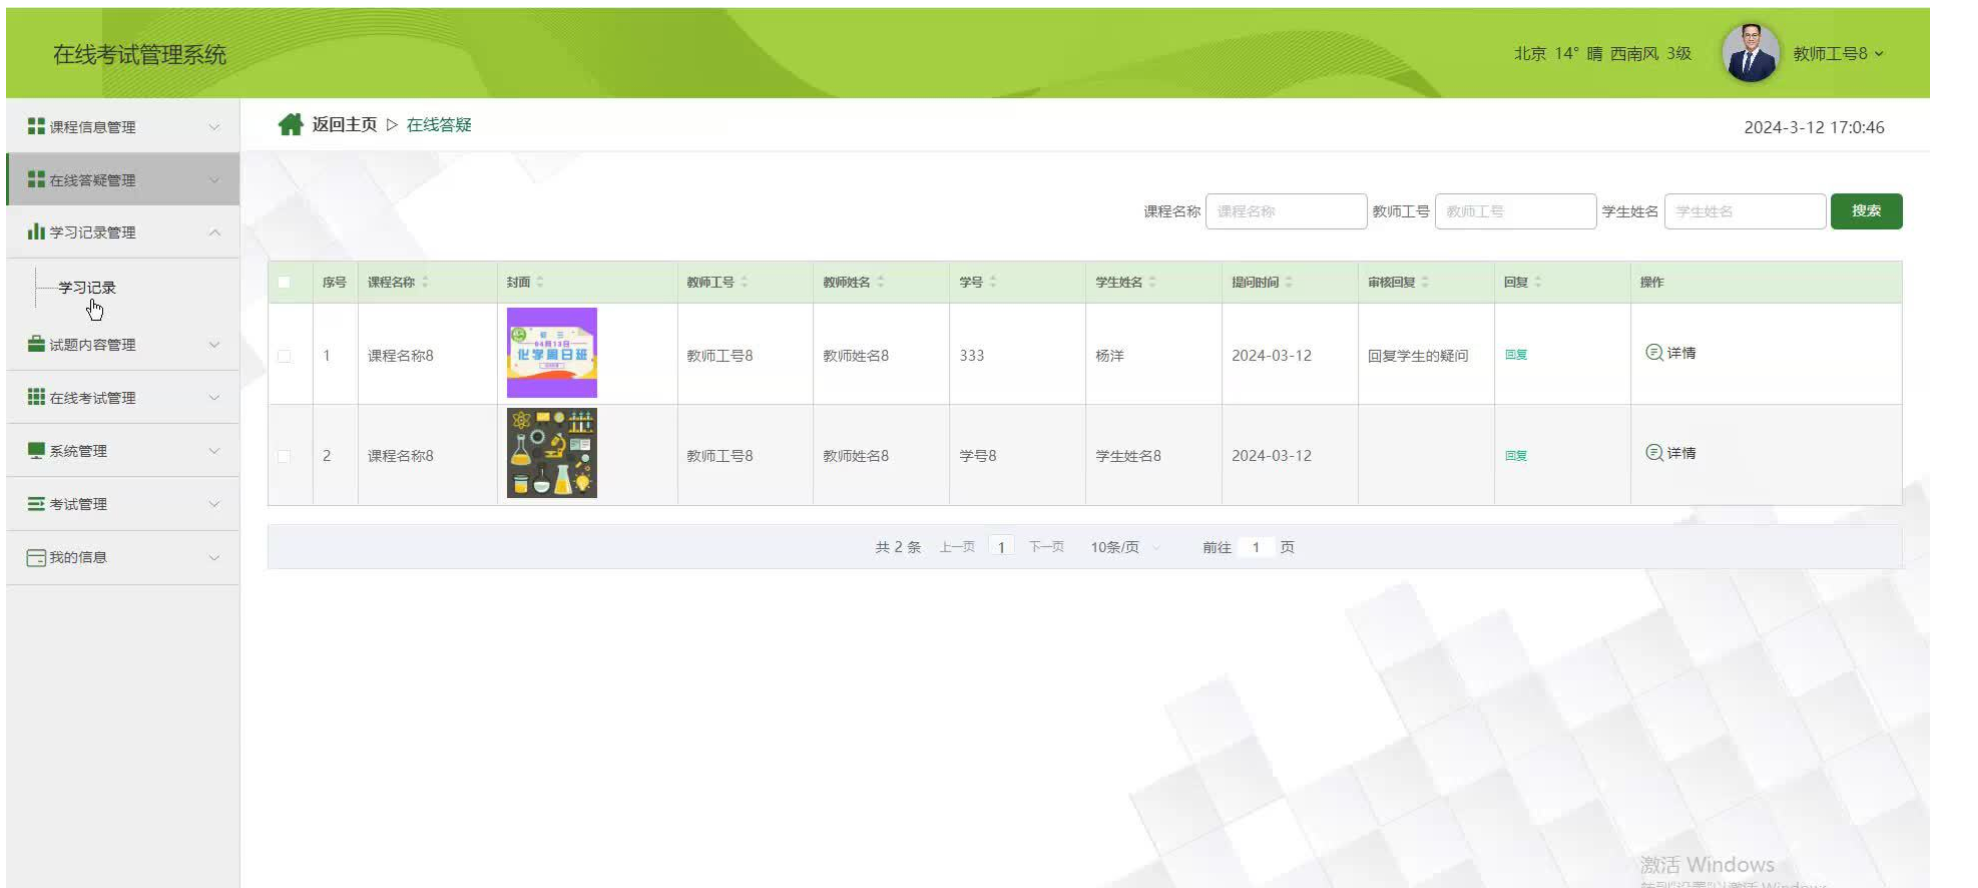Click the 我的信息 card icon
1978x888 pixels.
pyautogui.click(x=36, y=557)
